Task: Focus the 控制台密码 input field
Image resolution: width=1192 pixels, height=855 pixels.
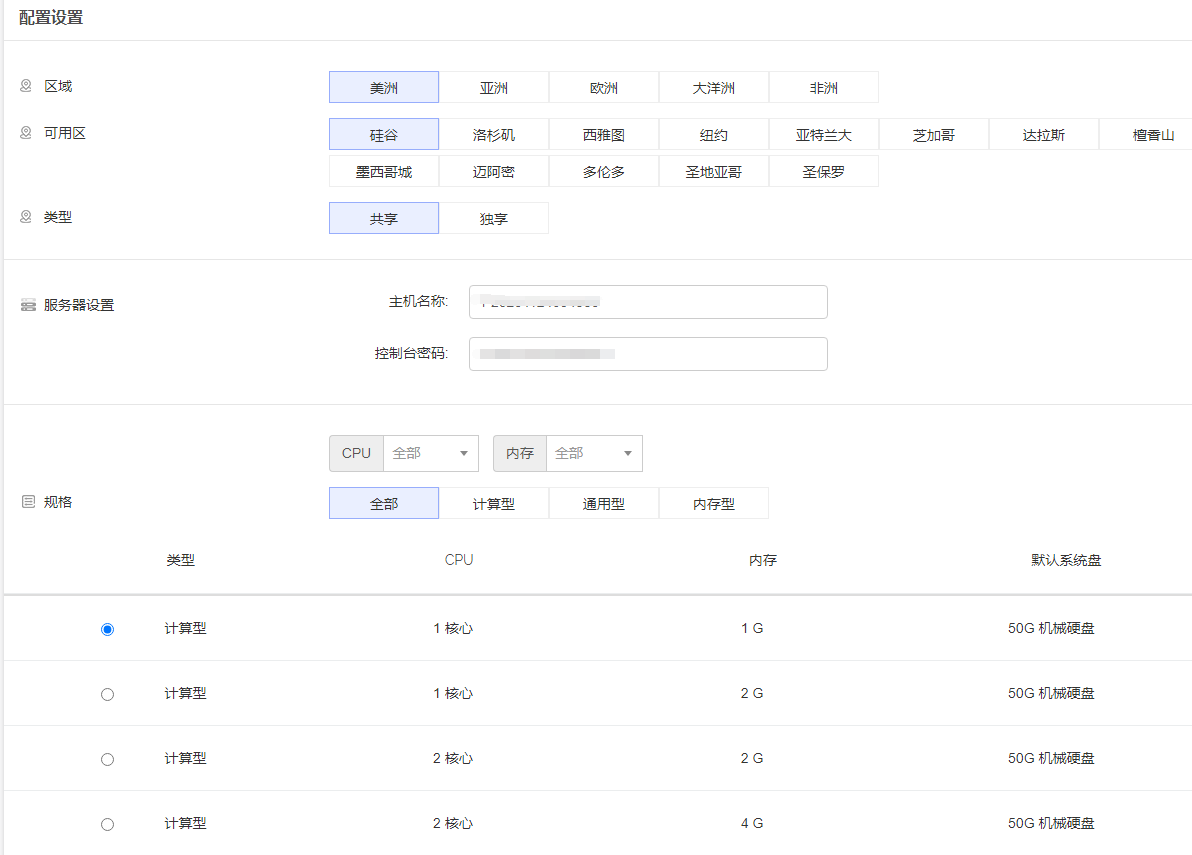Action: [648, 354]
